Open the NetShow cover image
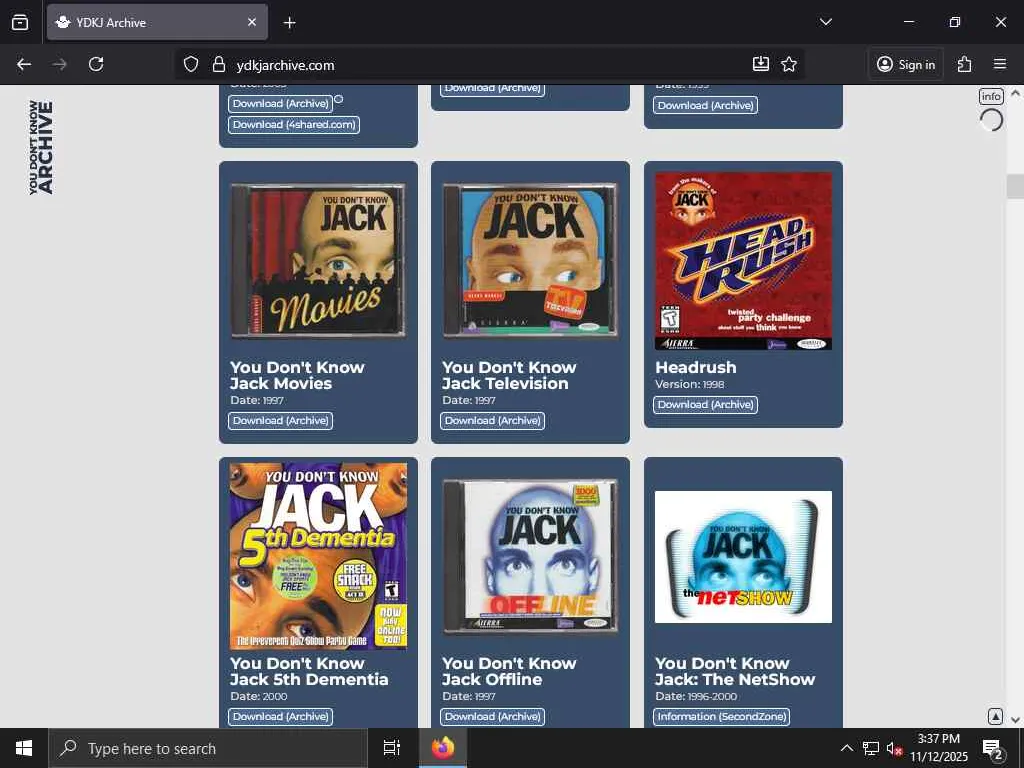The width and height of the screenshot is (1024, 768). coord(743,557)
